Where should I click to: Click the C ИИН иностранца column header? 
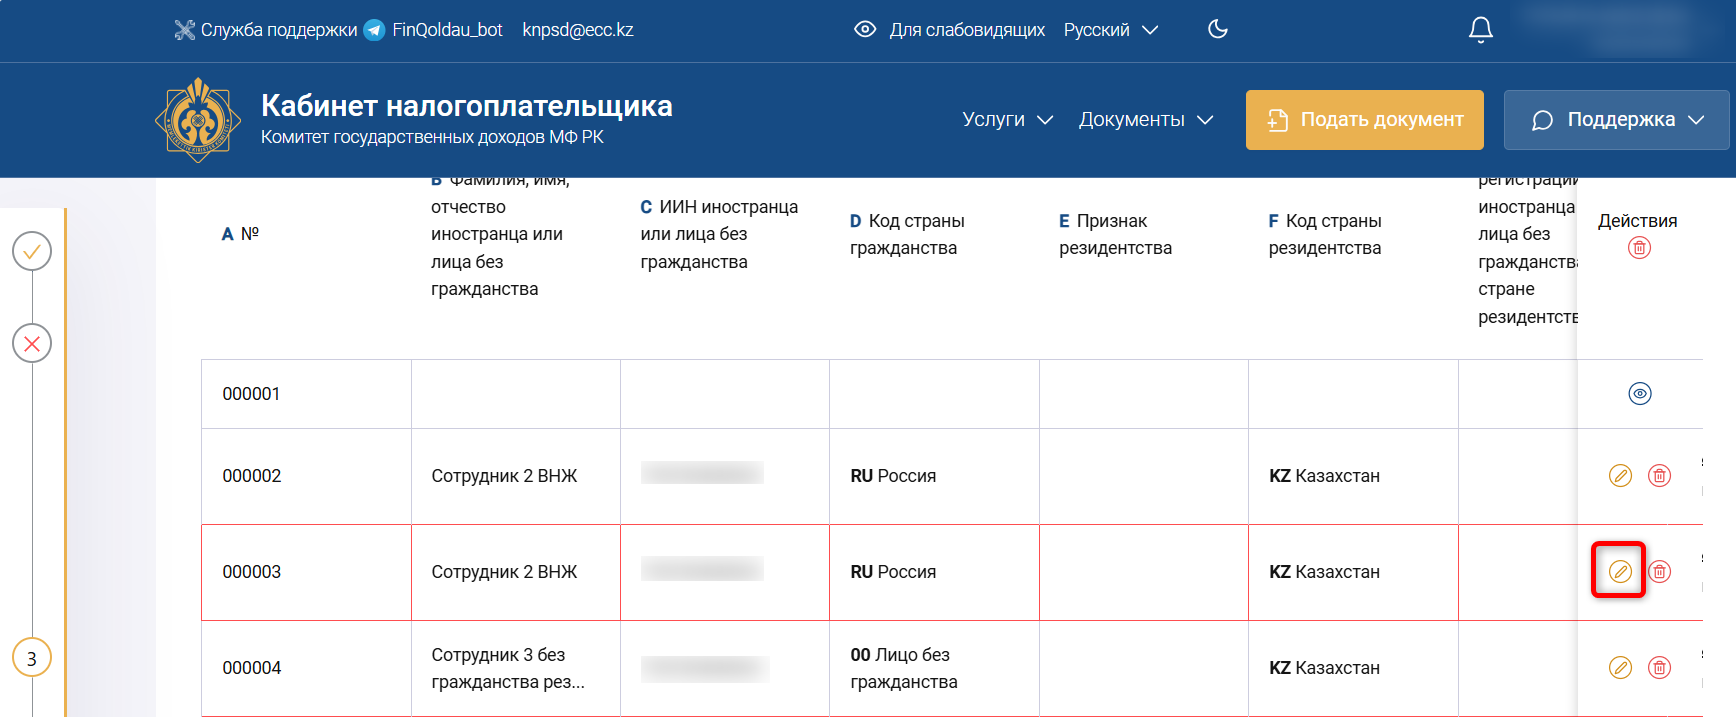[x=719, y=234]
